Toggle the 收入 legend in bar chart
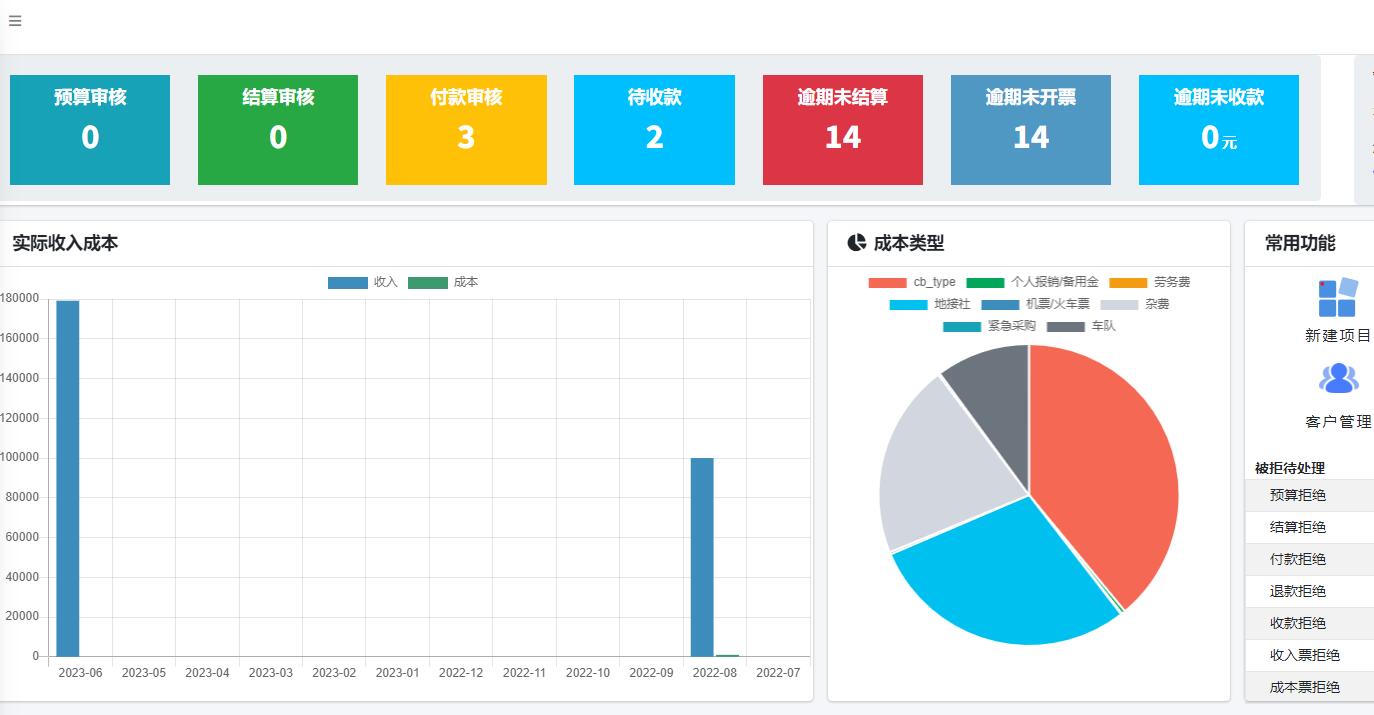Screen dimensions: 1374x715 363,283
